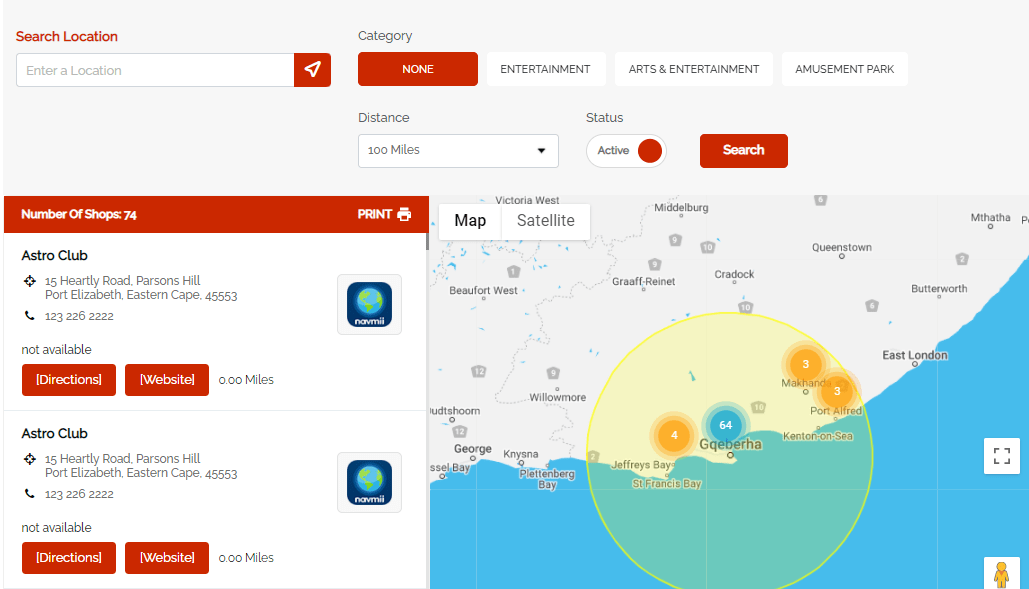Click the Enter a Location search field
This screenshot has width=1029, height=589.
pyautogui.click(x=155, y=70)
